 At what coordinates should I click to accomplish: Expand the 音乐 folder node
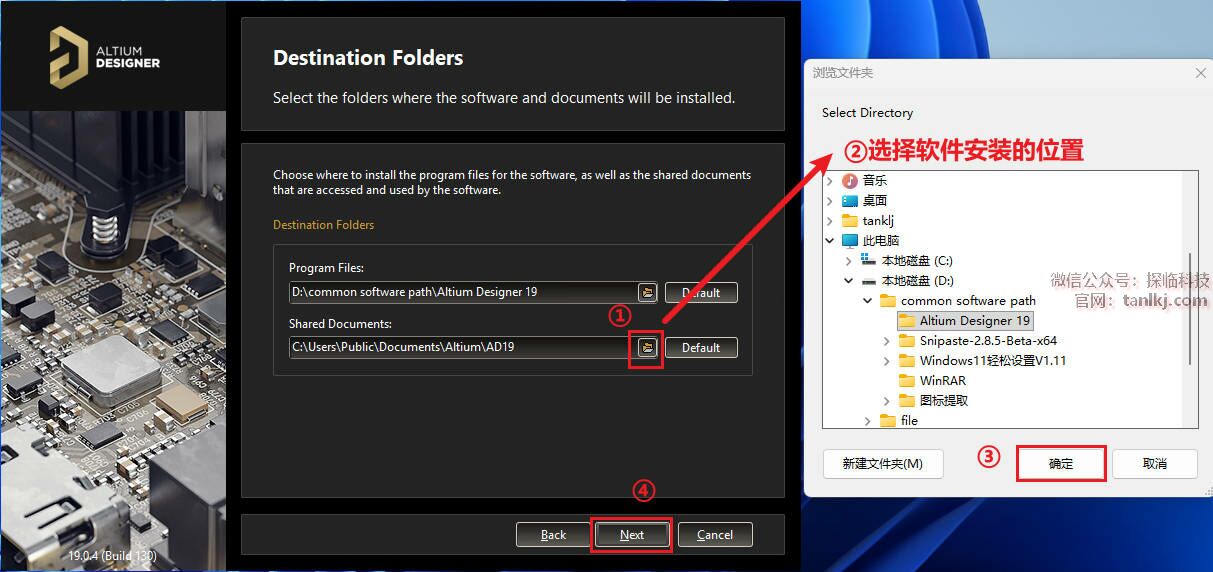[x=830, y=181]
